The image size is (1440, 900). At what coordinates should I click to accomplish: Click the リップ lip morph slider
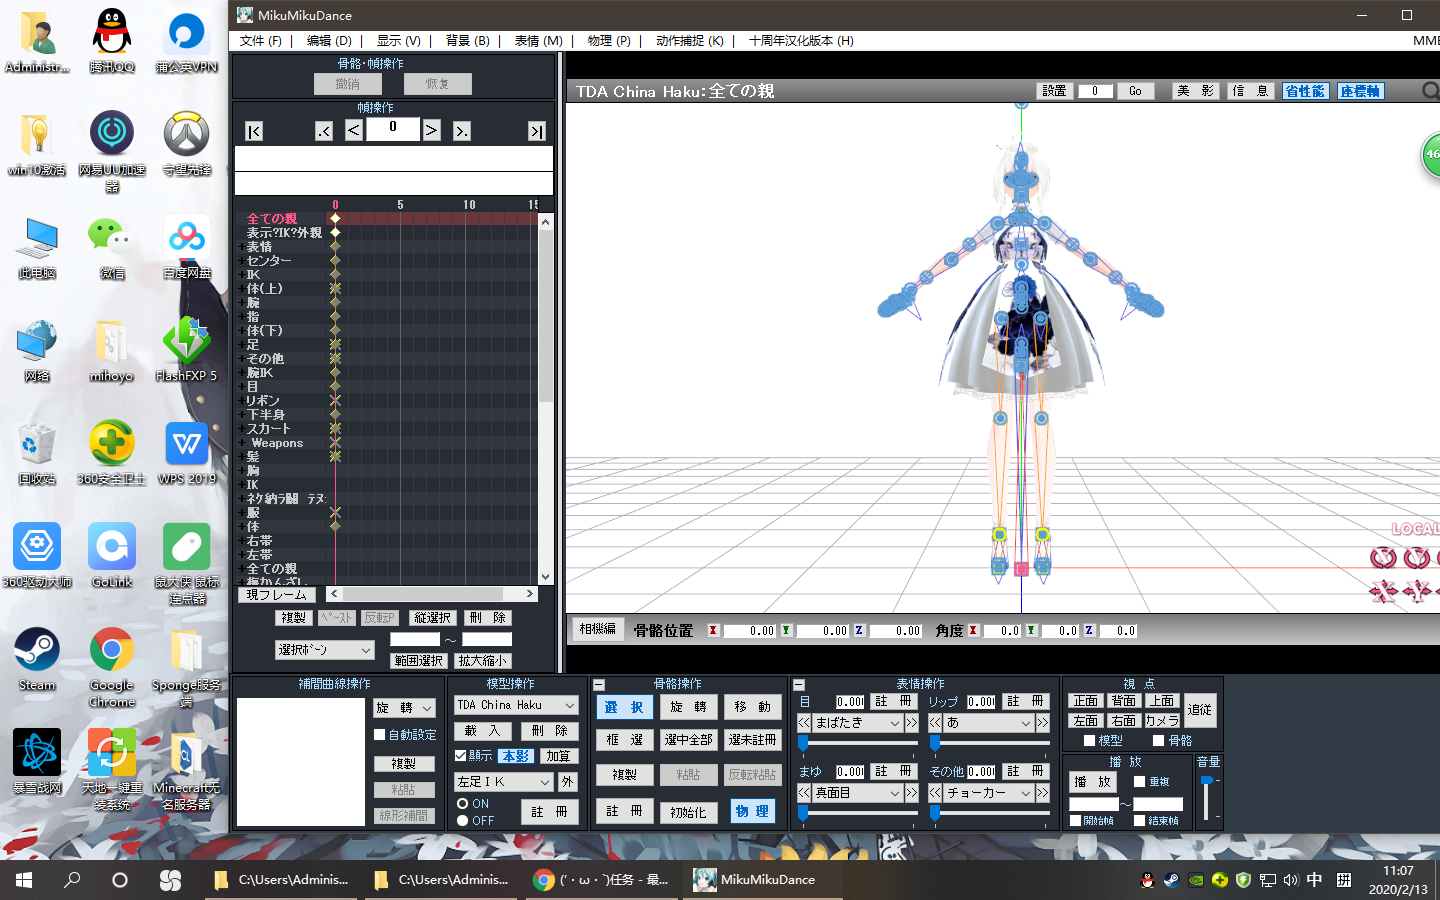point(934,743)
